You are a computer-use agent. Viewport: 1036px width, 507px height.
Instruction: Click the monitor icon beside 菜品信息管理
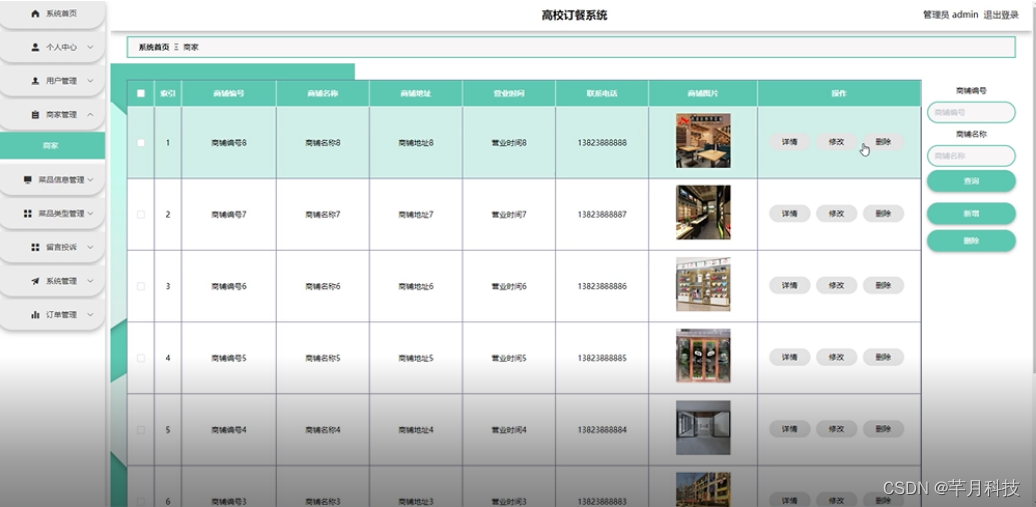click(27, 180)
